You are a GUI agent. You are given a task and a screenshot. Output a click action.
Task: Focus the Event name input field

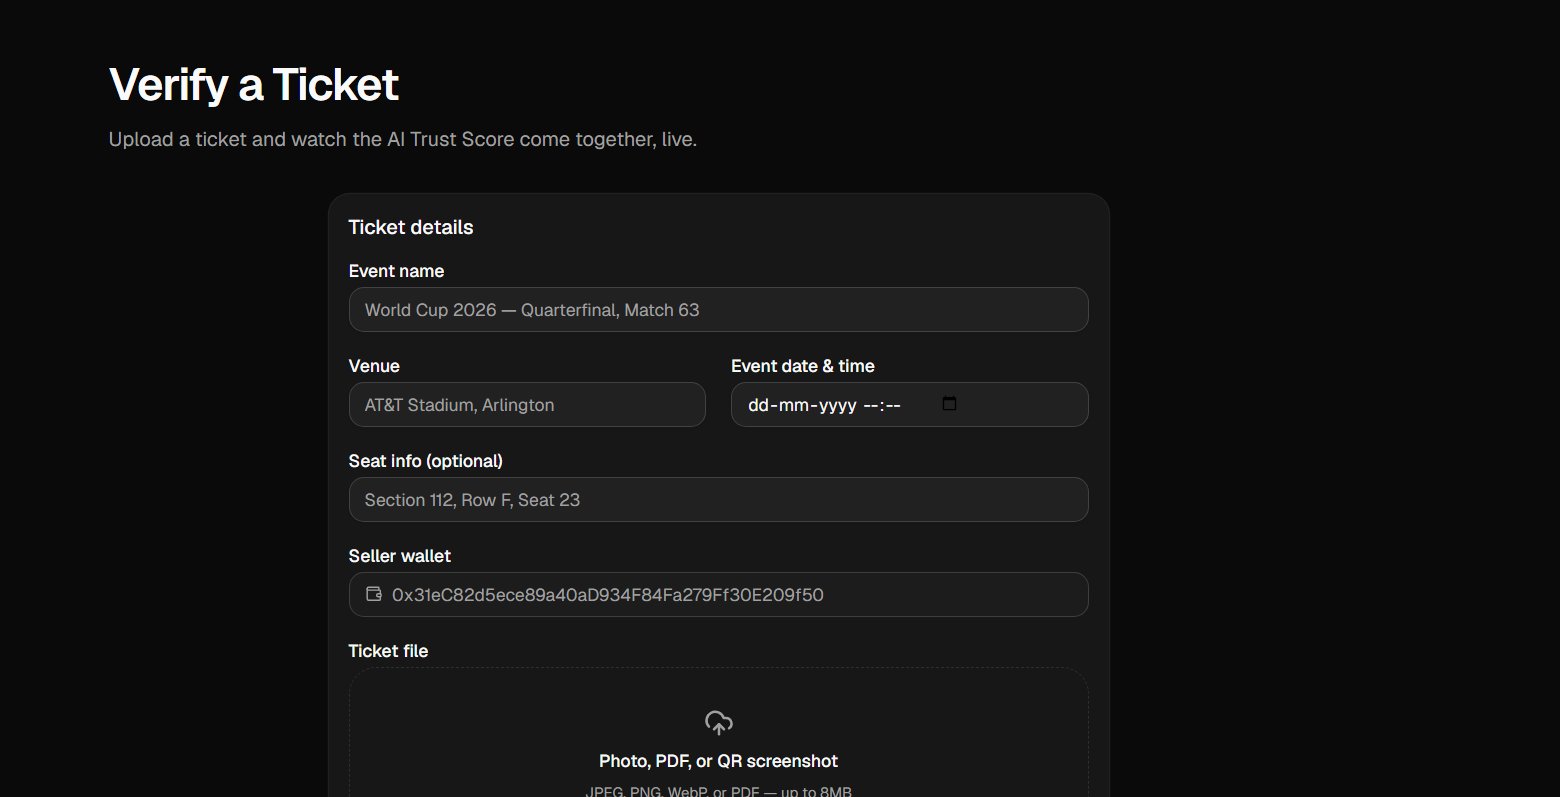(x=718, y=310)
